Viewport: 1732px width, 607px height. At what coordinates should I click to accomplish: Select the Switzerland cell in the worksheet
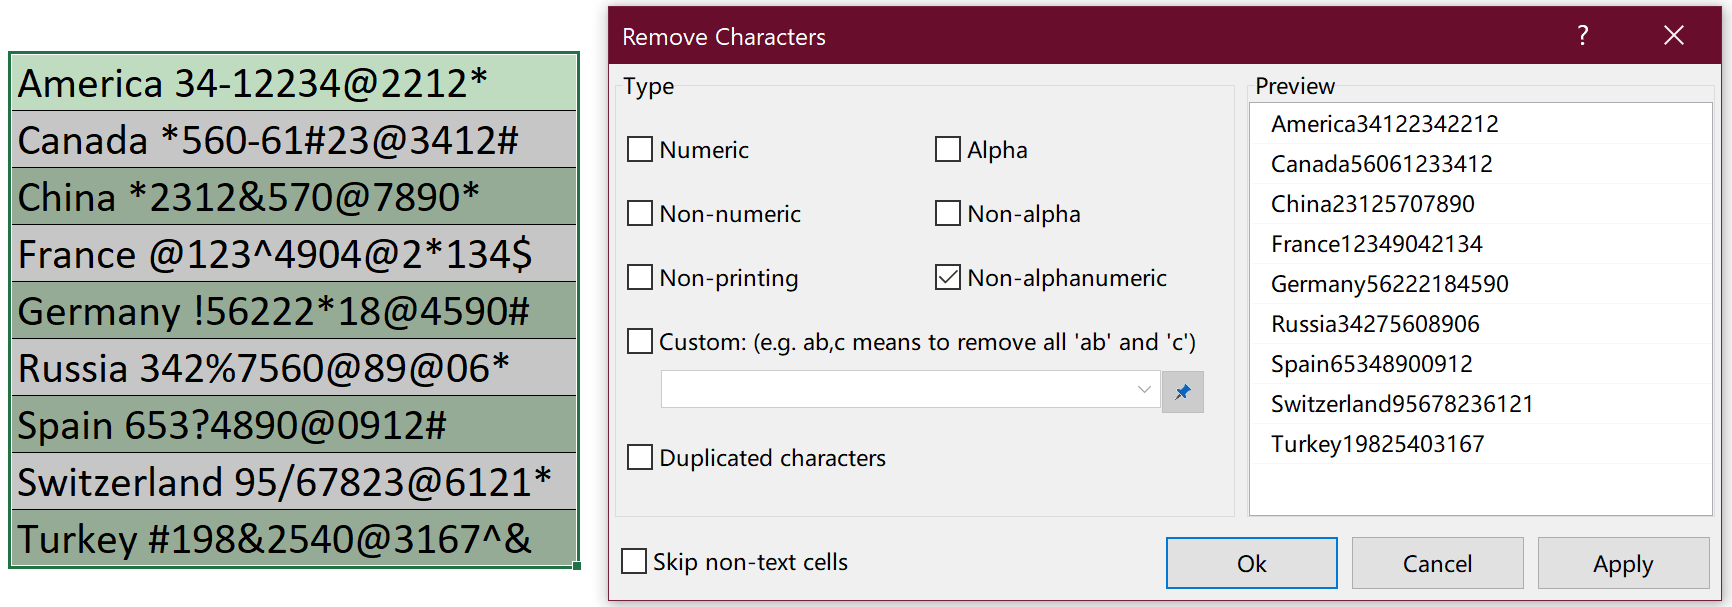[x=290, y=482]
